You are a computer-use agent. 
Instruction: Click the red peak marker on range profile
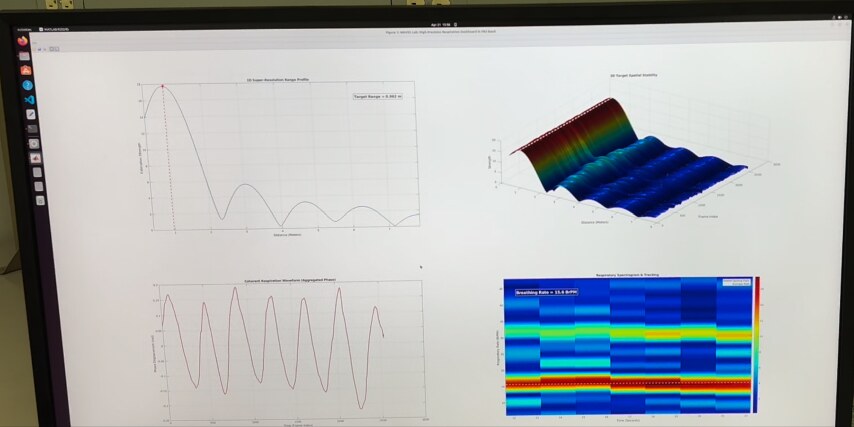coord(164,87)
